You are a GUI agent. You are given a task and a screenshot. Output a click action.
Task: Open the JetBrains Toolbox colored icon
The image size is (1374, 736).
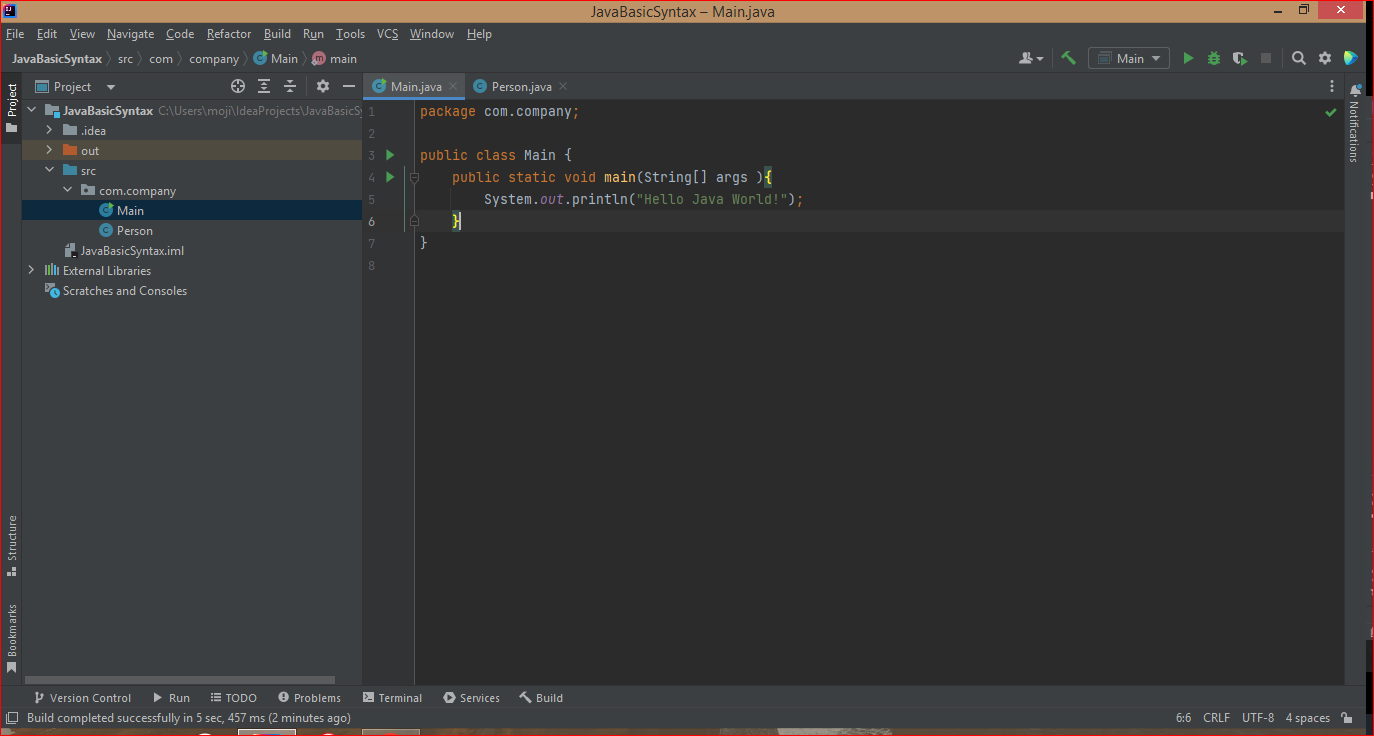pos(1351,58)
